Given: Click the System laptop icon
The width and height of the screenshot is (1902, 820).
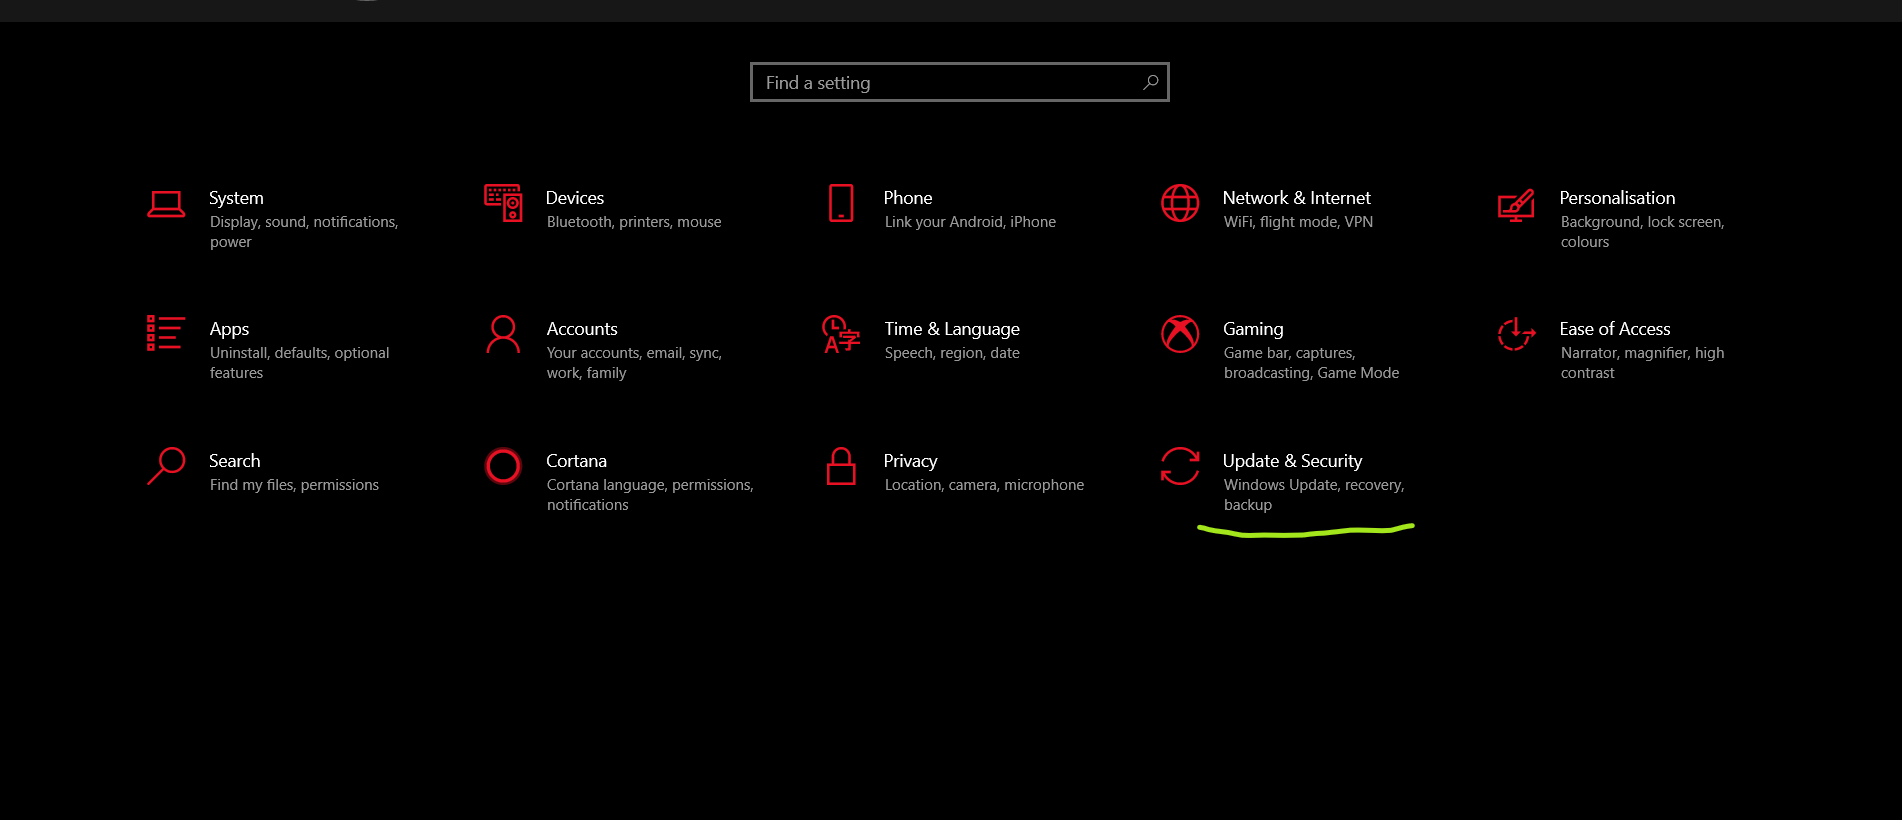Looking at the screenshot, I should [x=166, y=204].
